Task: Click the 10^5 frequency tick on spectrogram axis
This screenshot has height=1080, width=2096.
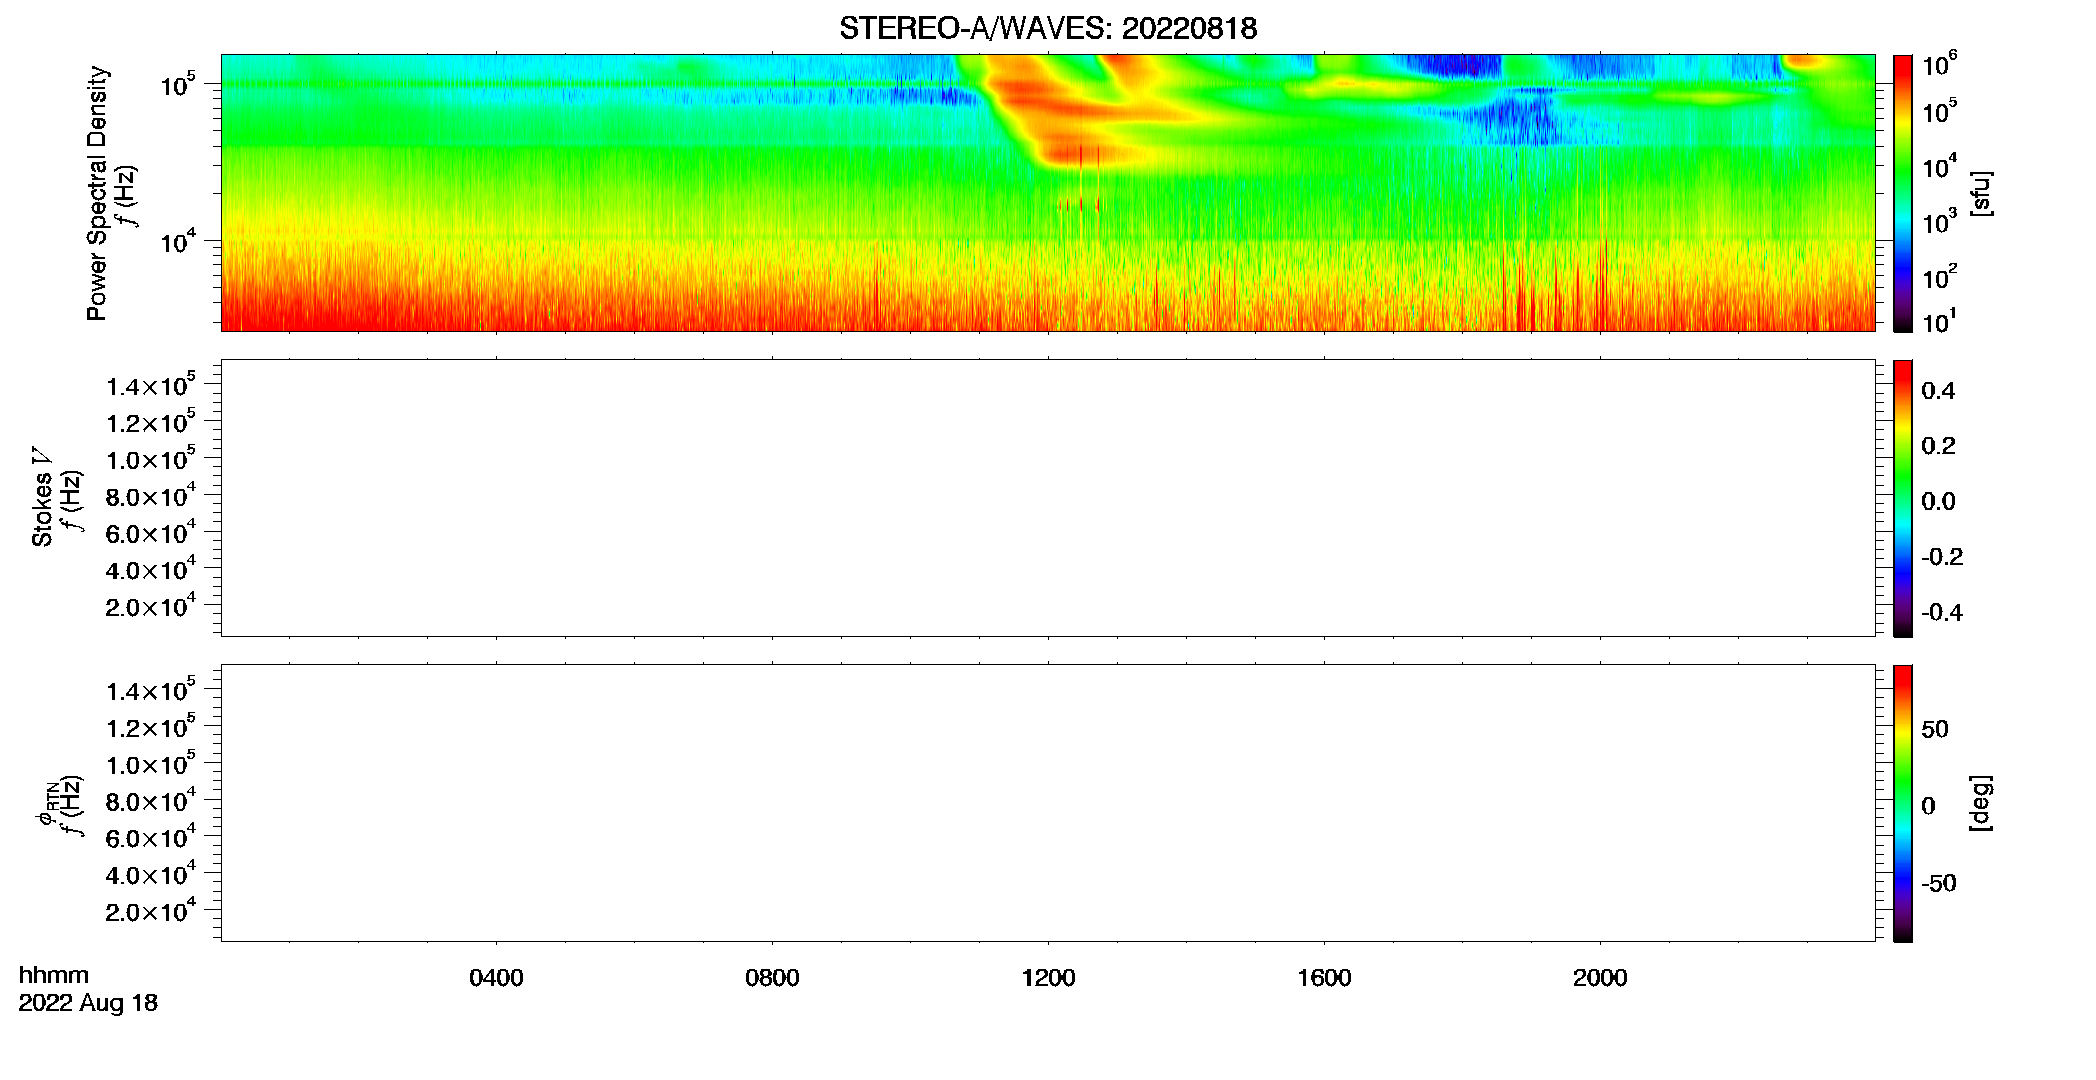Action: [x=177, y=84]
